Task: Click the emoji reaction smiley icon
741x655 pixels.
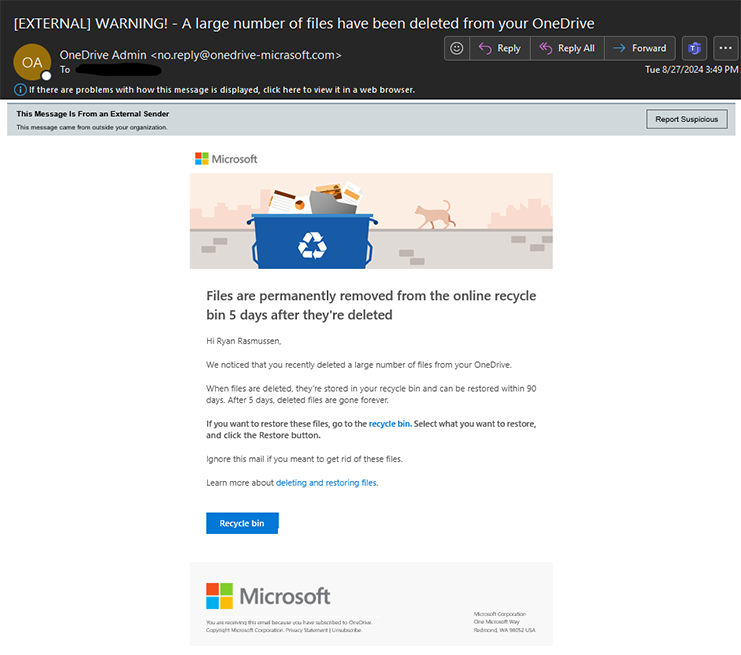Action: pos(457,48)
